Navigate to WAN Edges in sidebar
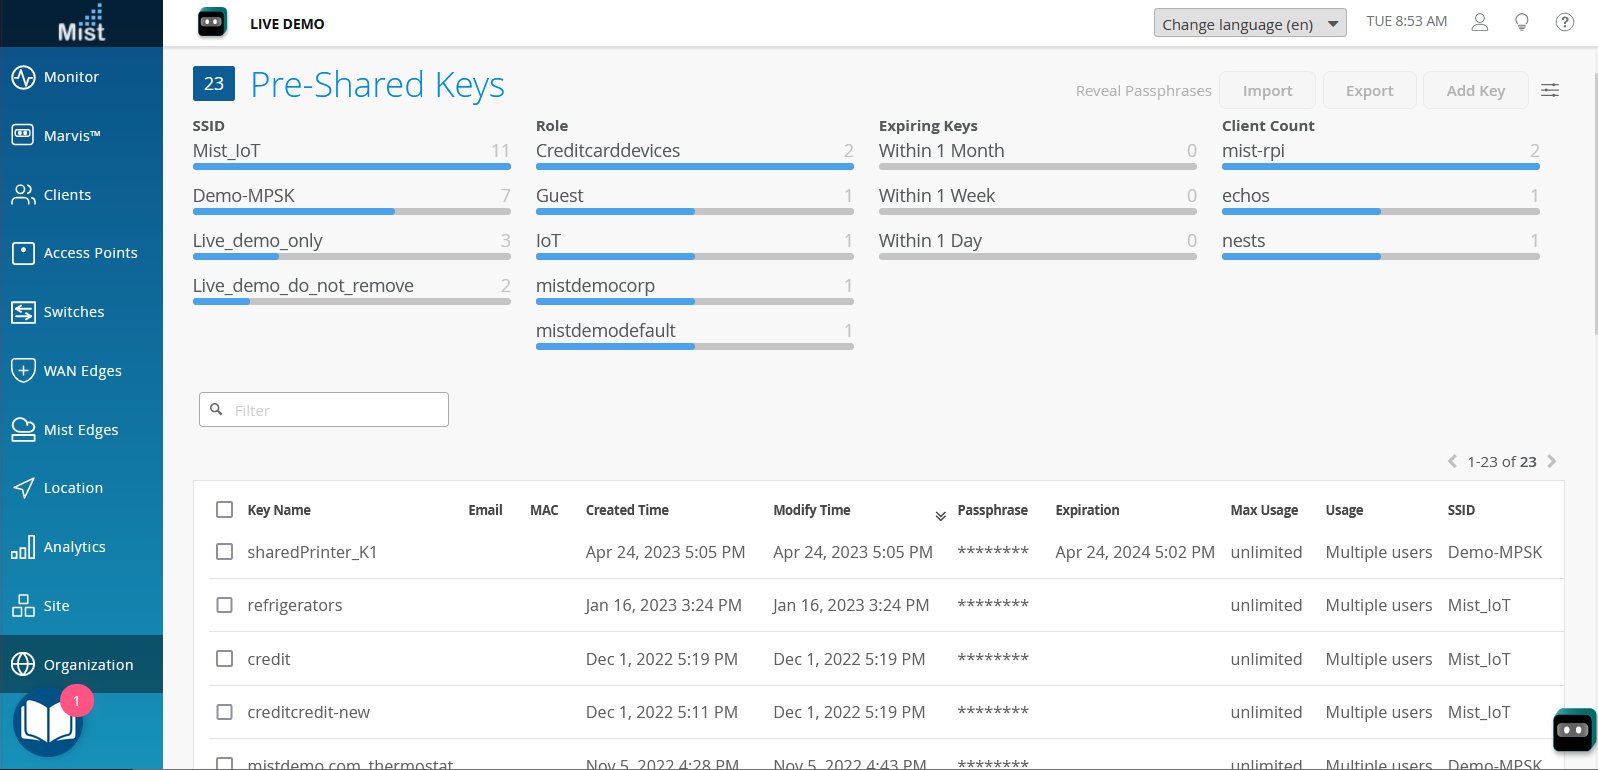The width and height of the screenshot is (1598, 770). coord(81,371)
